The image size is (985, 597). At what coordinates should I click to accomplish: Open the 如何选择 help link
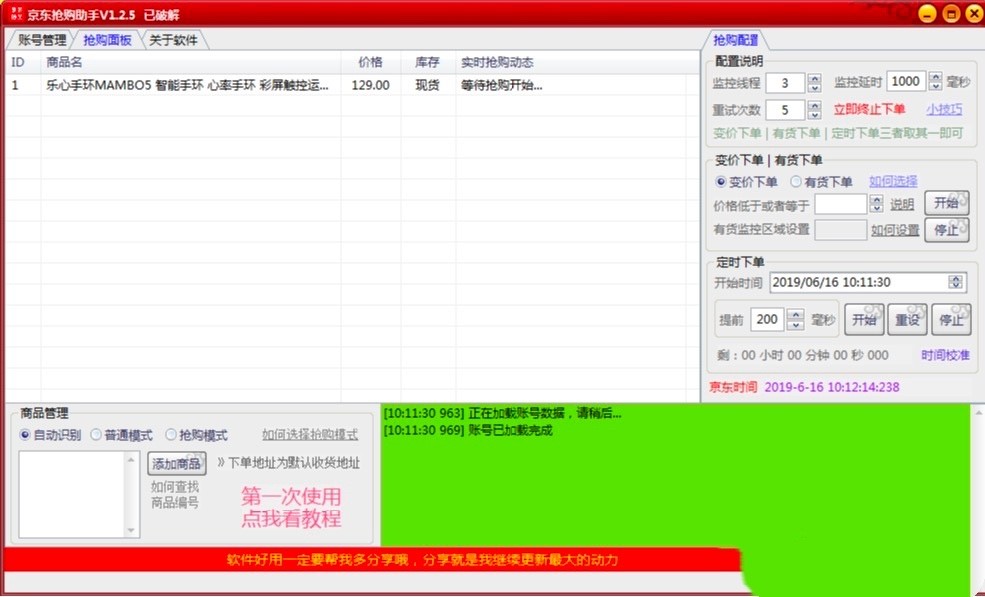[893, 182]
